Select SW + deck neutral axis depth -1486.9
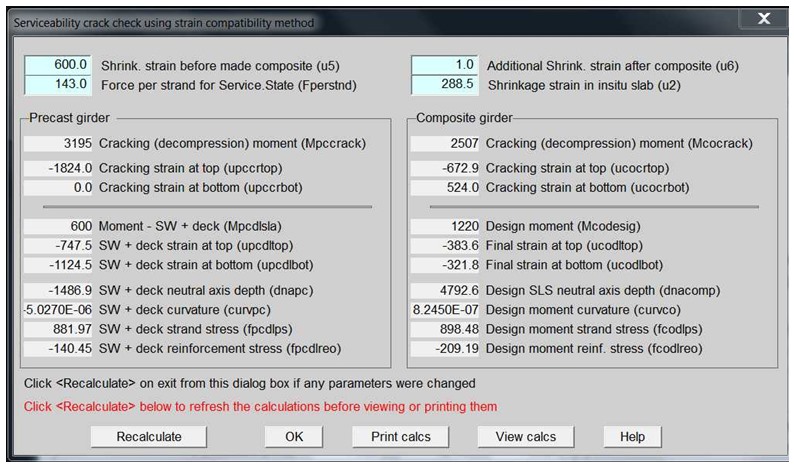This screenshot has width=794, height=466. pos(58,290)
